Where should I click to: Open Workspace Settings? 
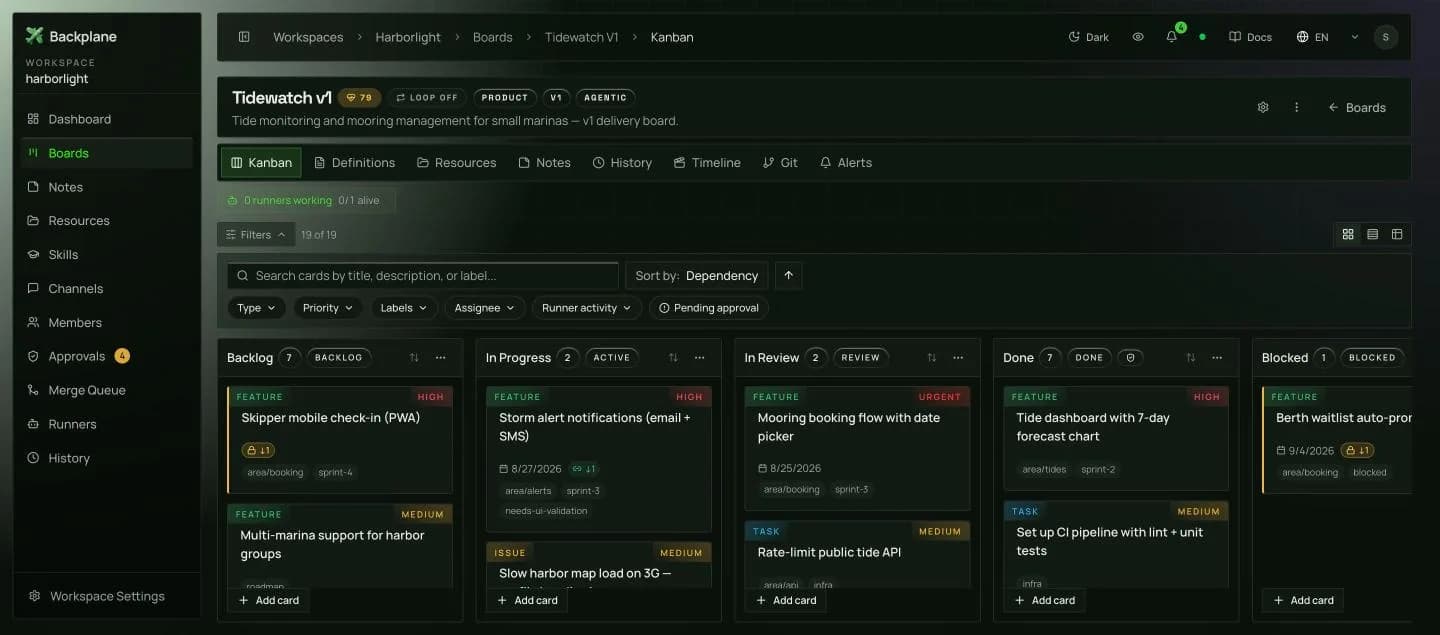(x=106, y=596)
